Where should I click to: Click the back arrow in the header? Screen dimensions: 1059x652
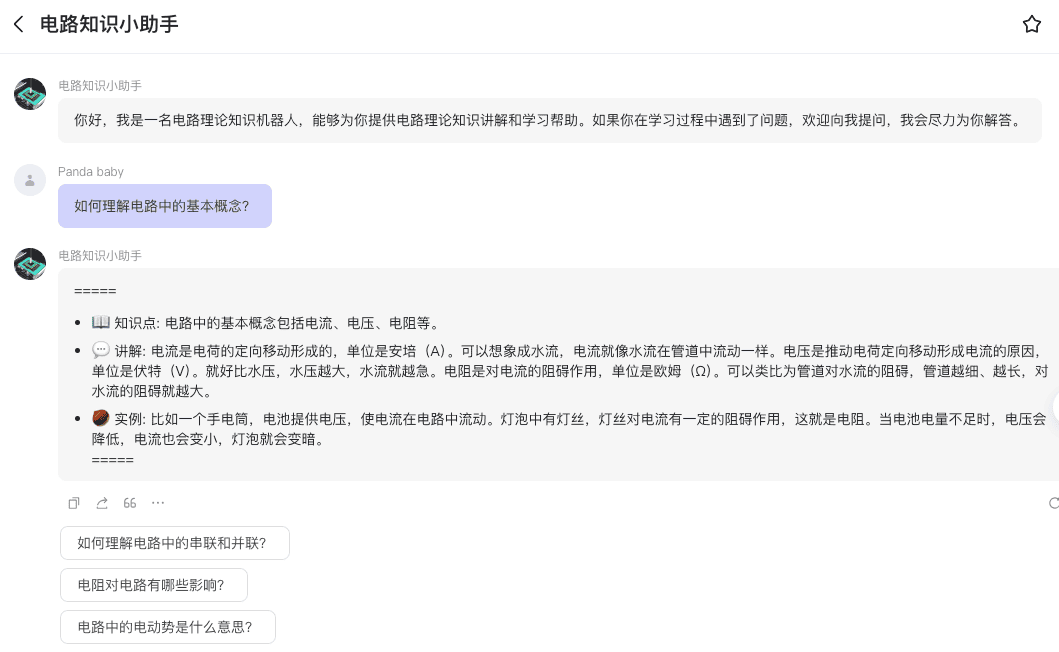(x=18, y=25)
